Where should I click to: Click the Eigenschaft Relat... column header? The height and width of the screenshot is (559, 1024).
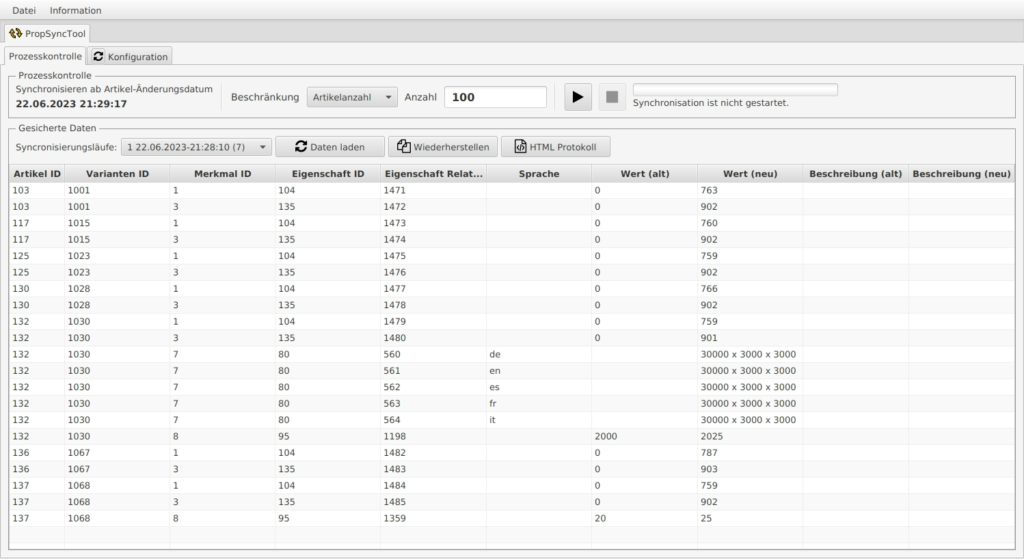pos(434,174)
